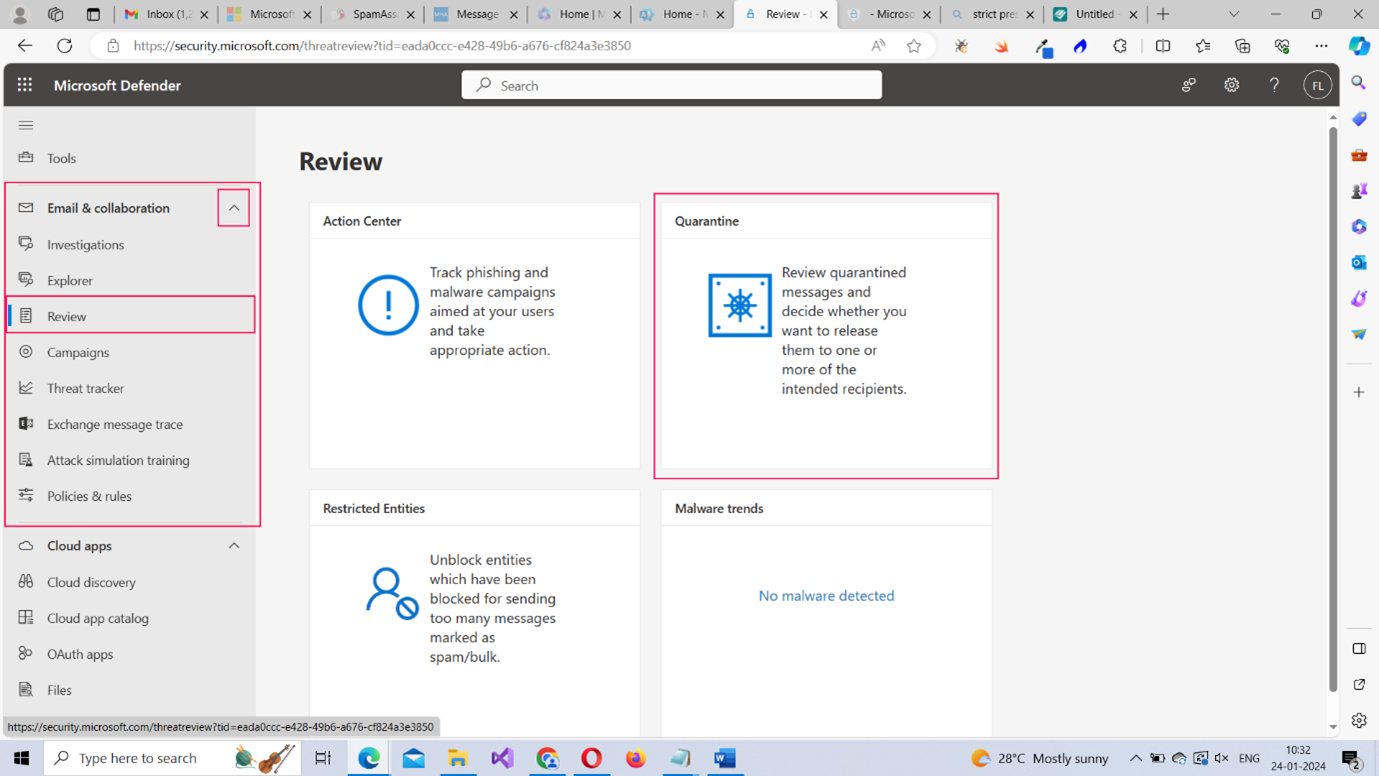Open Policies & rules page

tap(89, 496)
